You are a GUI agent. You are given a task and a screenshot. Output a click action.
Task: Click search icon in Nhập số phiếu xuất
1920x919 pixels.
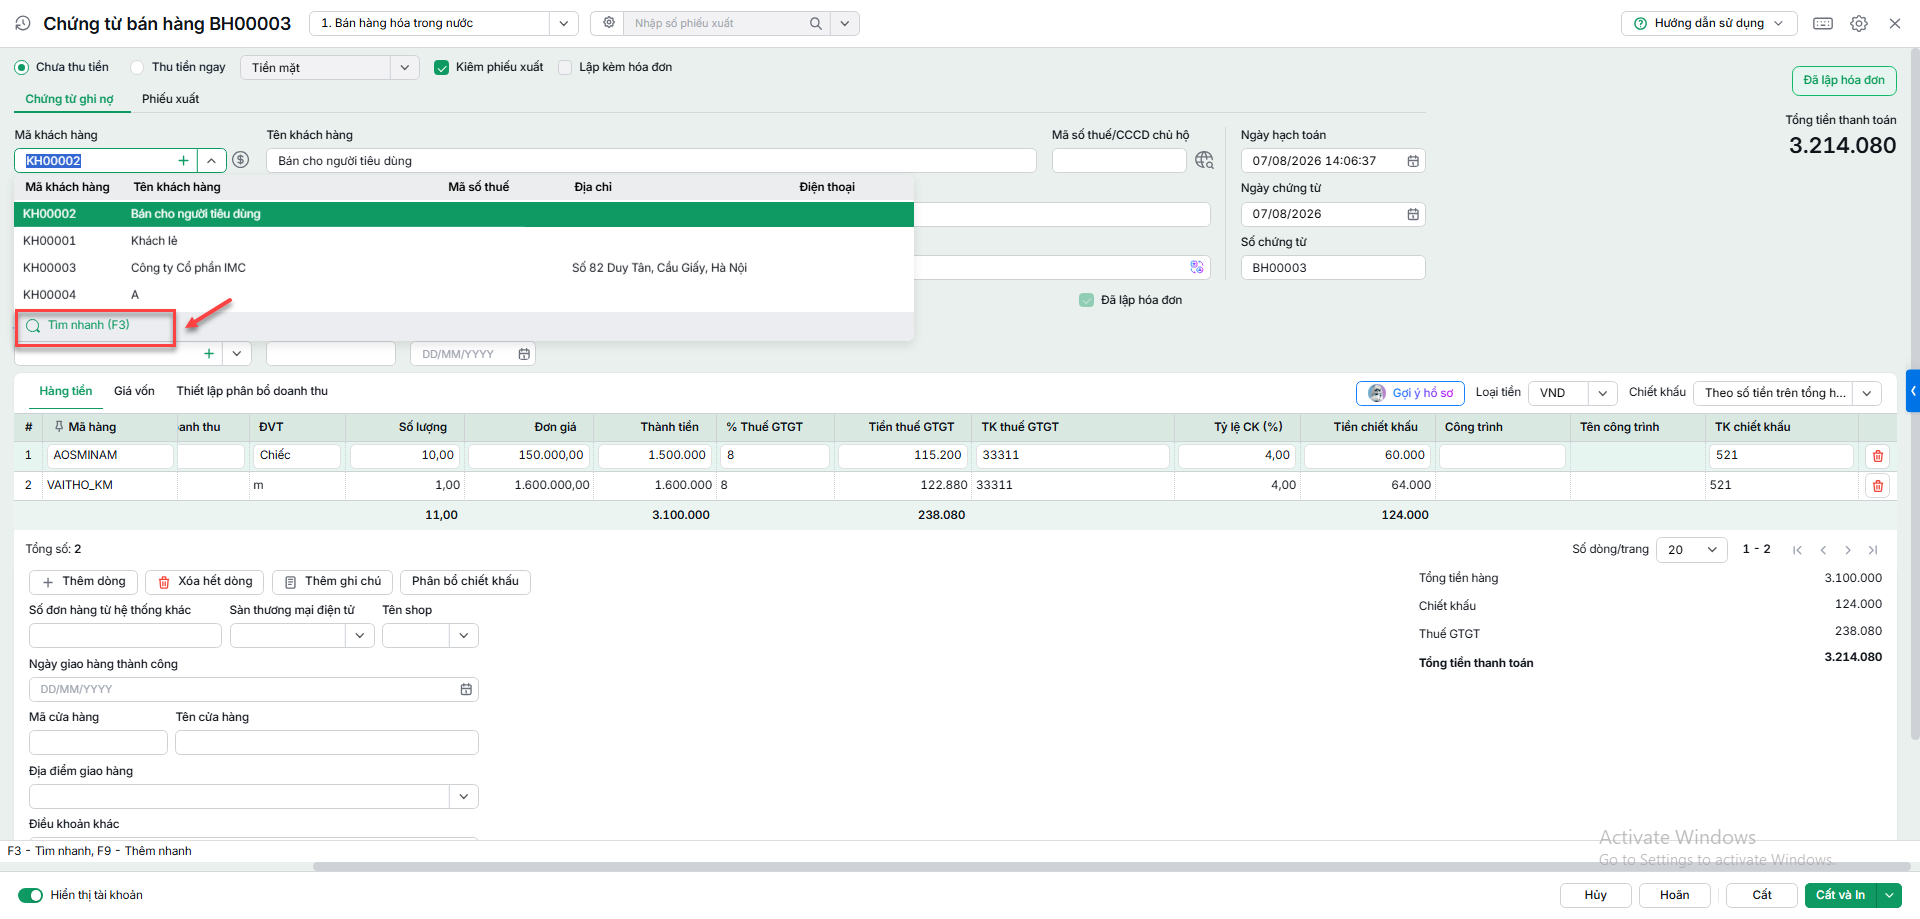coord(816,23)
